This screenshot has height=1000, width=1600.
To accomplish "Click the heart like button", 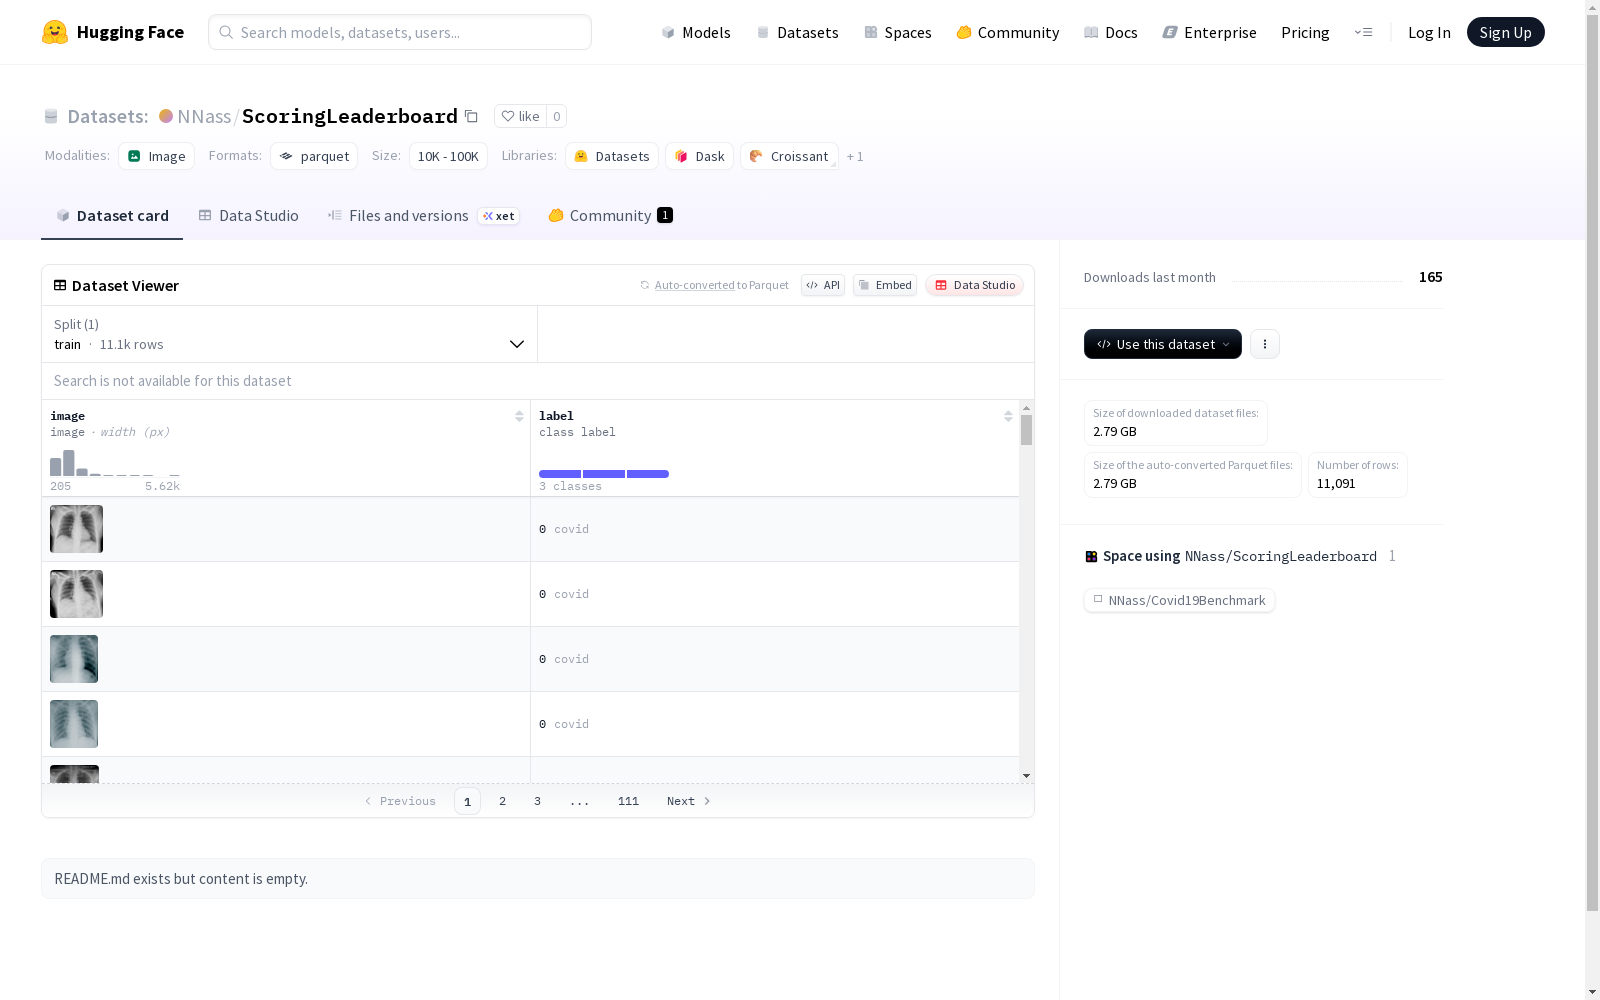I will click(x=520, y=116).
